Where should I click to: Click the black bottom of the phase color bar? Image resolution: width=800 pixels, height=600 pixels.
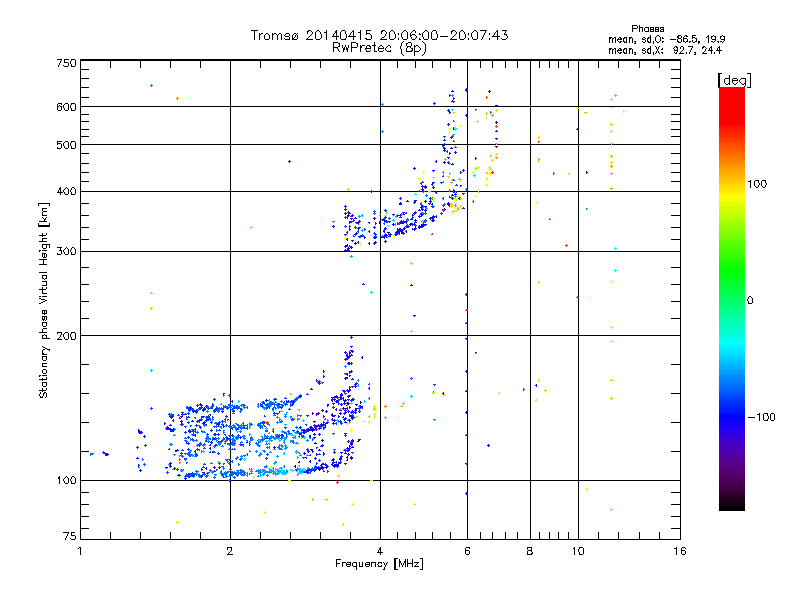pos(732,503)
